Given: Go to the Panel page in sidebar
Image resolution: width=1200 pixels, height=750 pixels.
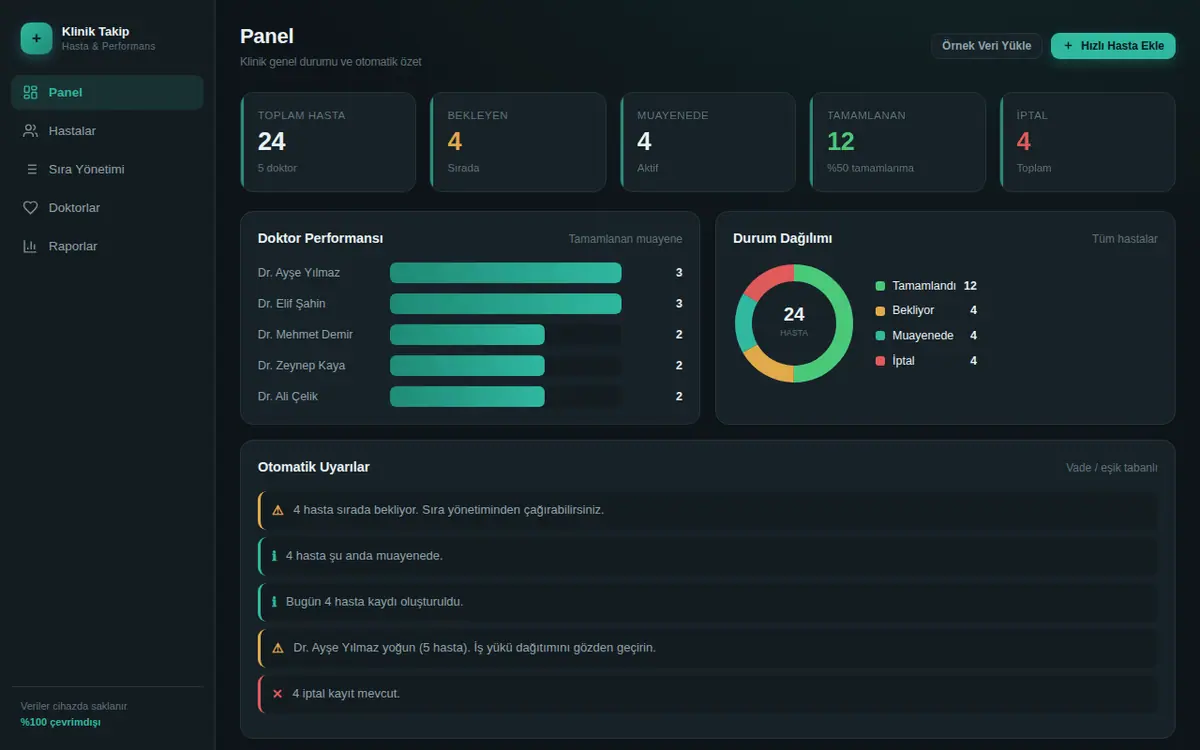Looking at the screenshot, I should click(x=107, y=92).
